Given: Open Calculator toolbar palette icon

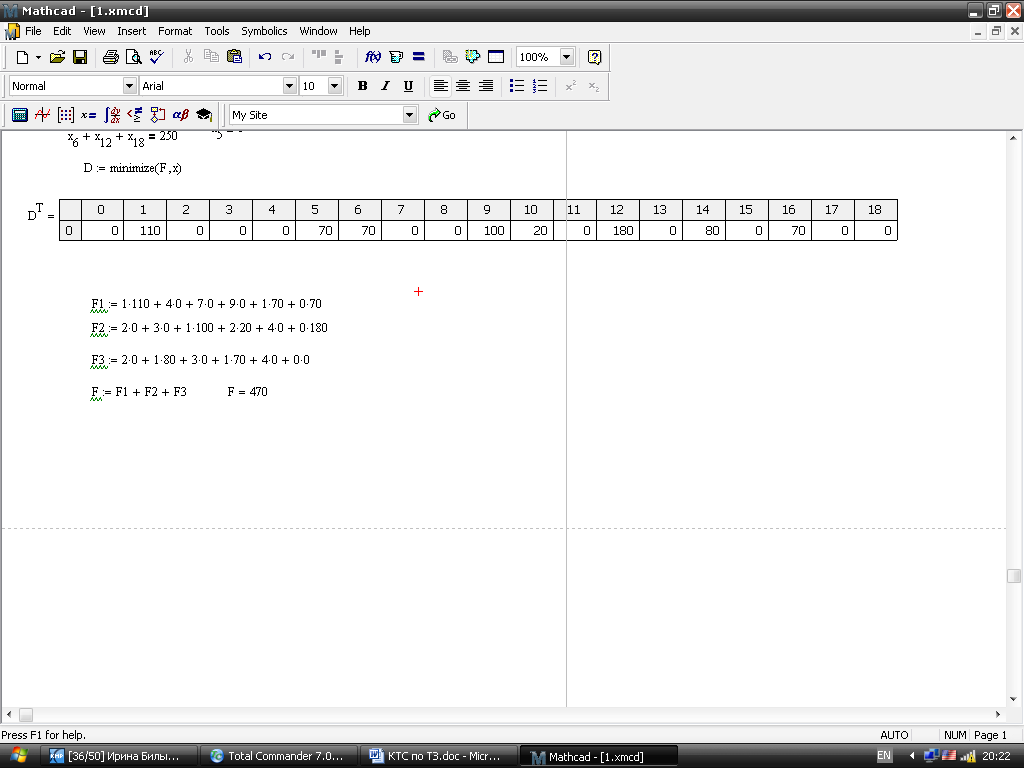Looking at the screenshot, I should pyautogui.click(x=20, y=116).
